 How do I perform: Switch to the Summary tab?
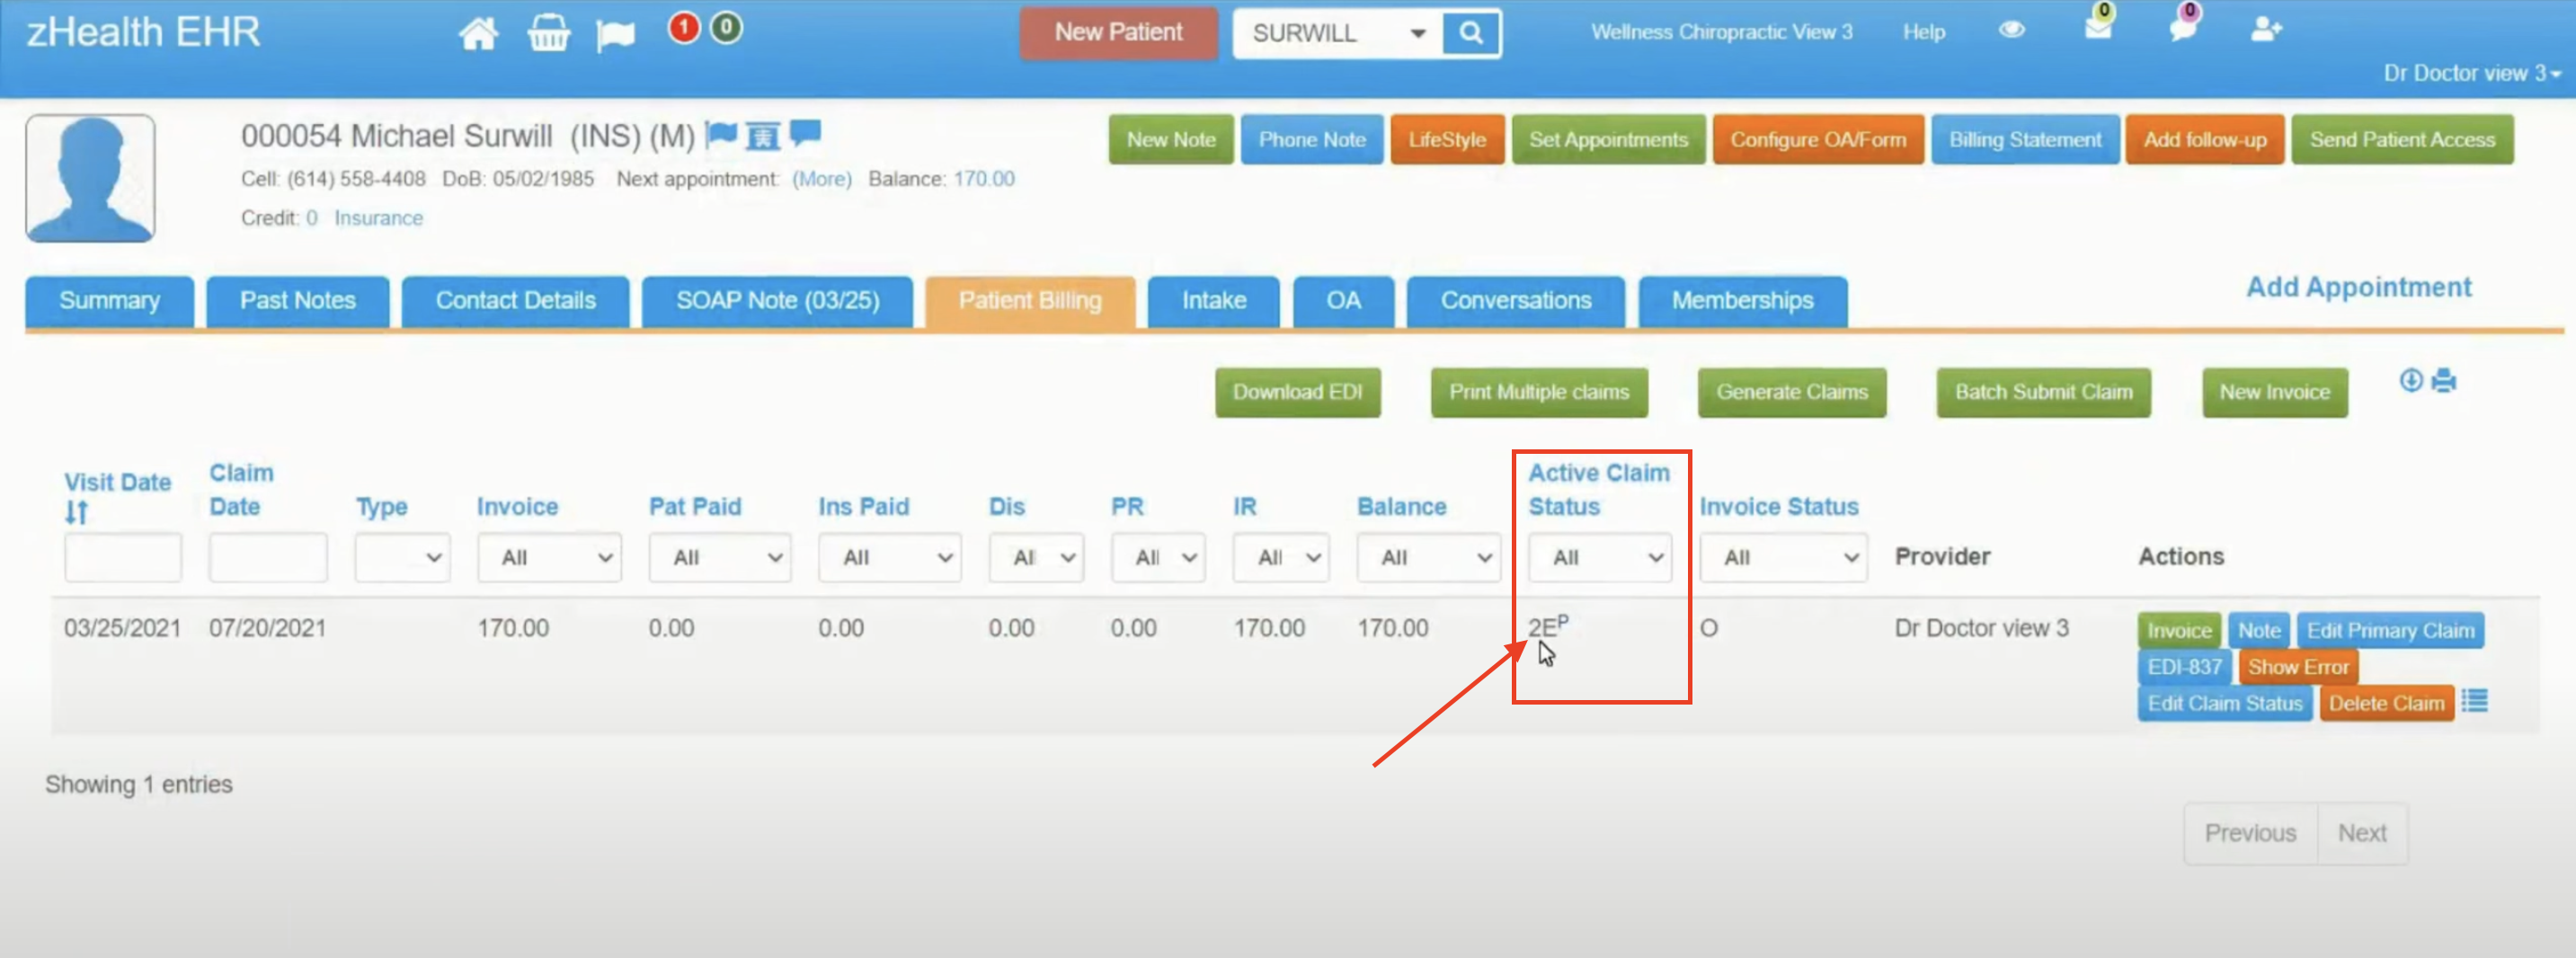tap(109, 301)
